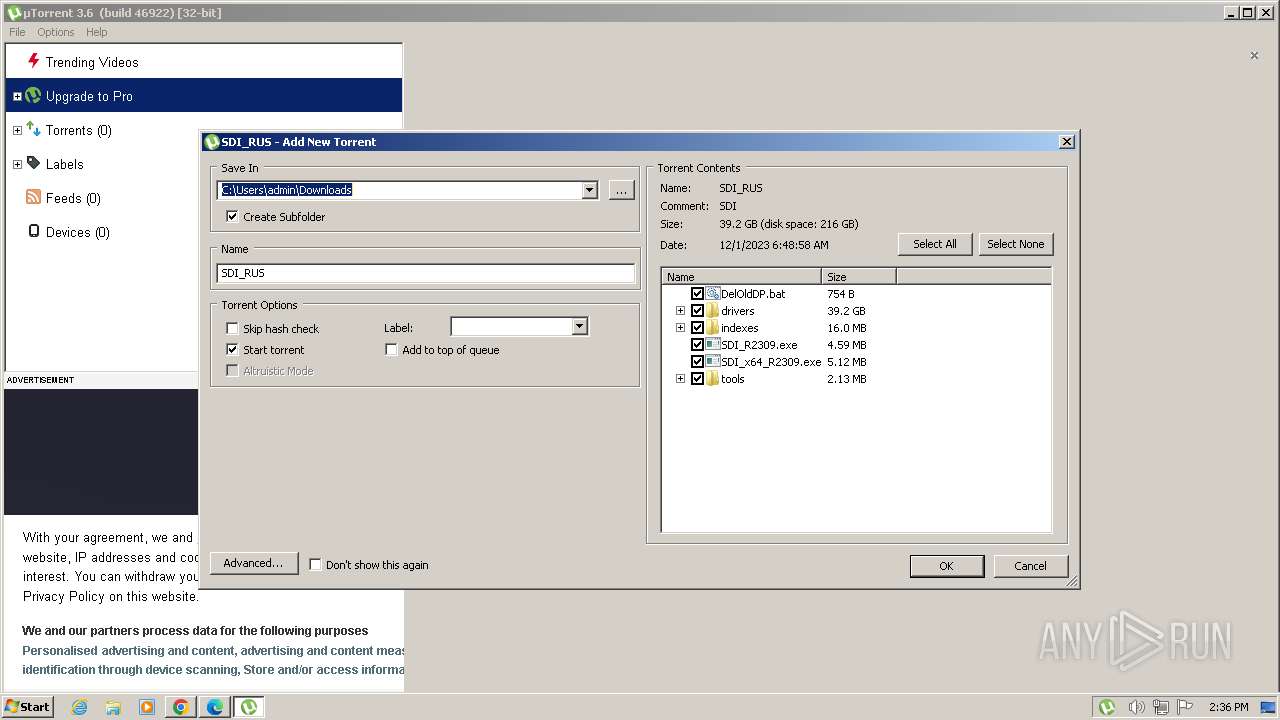Click the Torrents arrows icon in sidebar
This screenshot has height=720, width=1280.
(33, 129)
